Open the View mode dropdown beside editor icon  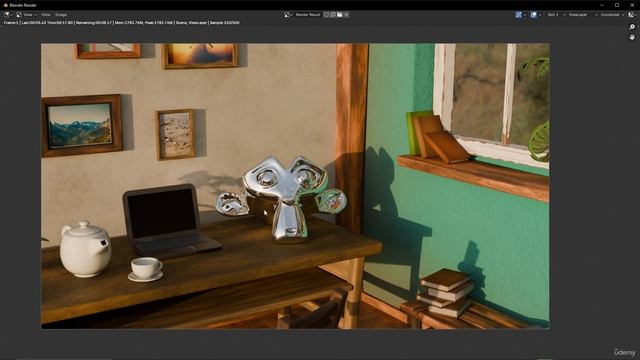(27, 15)
